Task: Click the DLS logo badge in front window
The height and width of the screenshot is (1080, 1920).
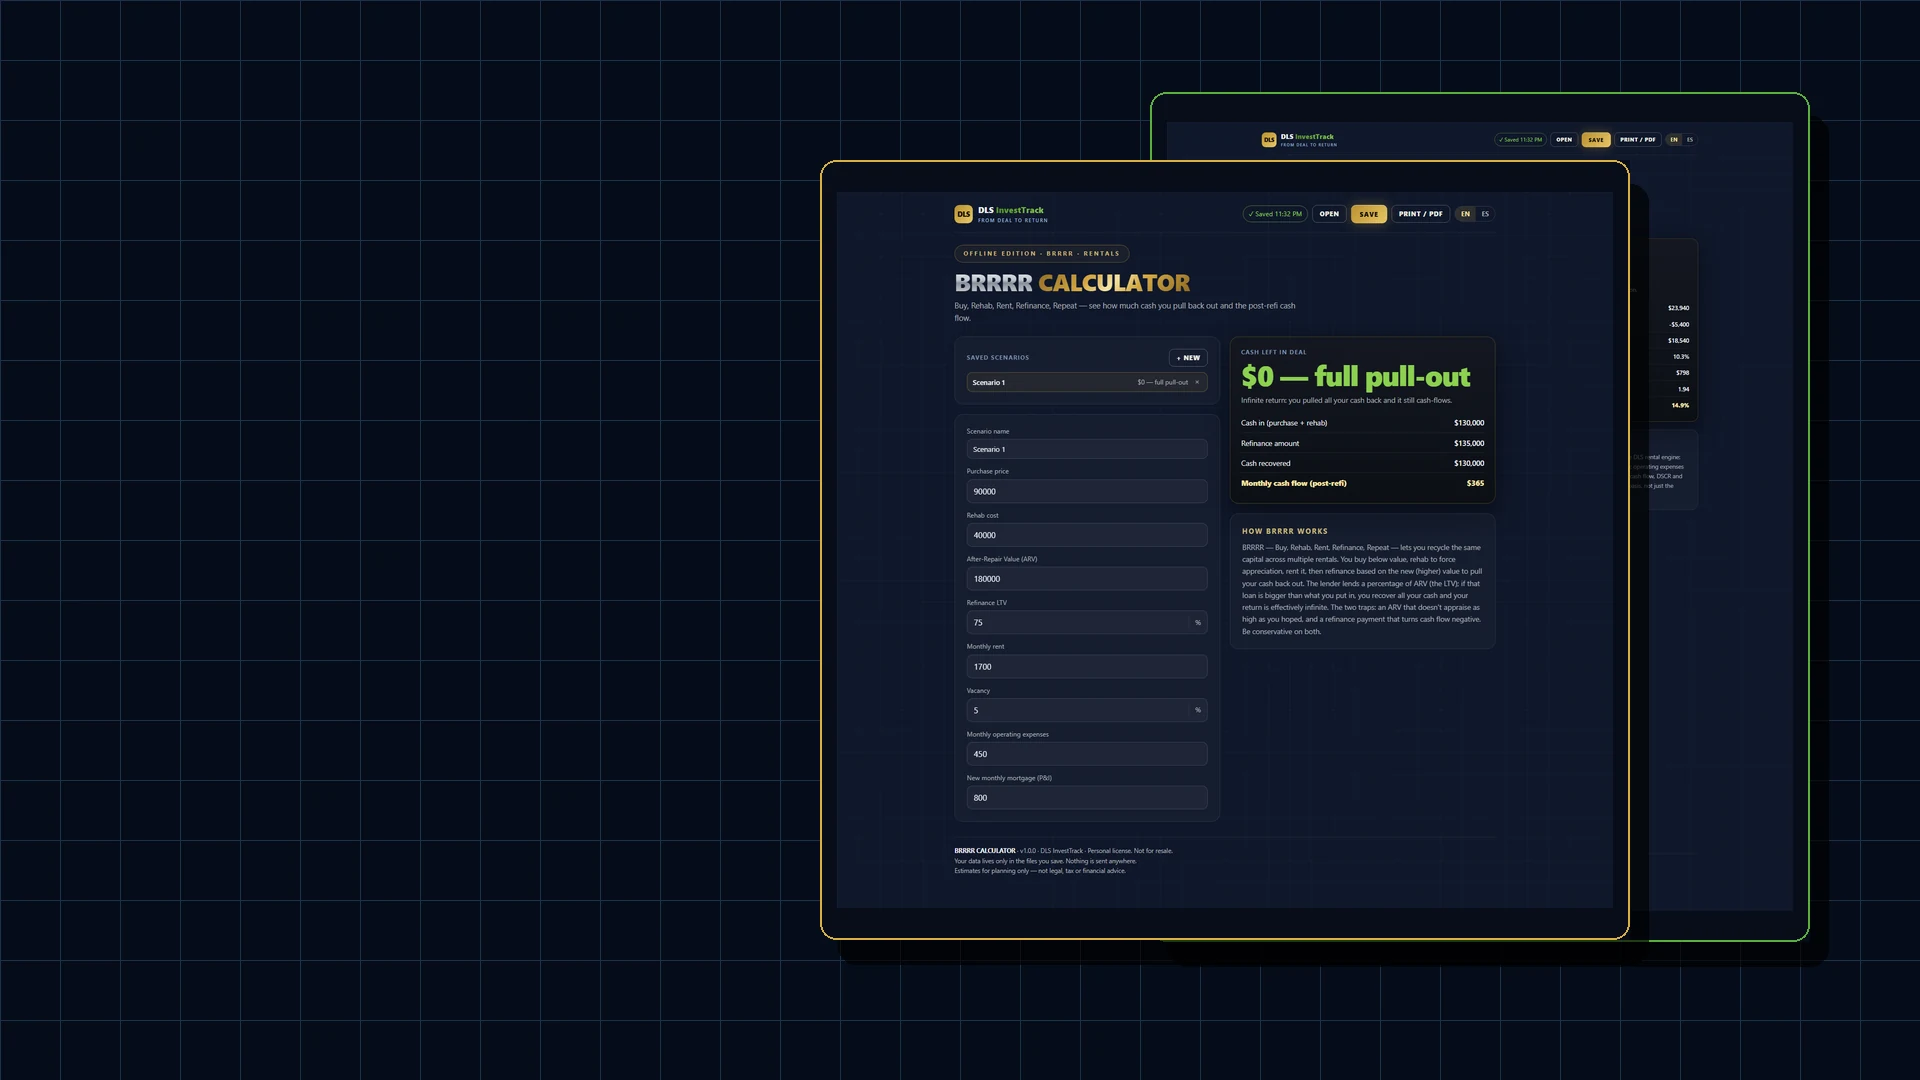Action: pos(963,214)
